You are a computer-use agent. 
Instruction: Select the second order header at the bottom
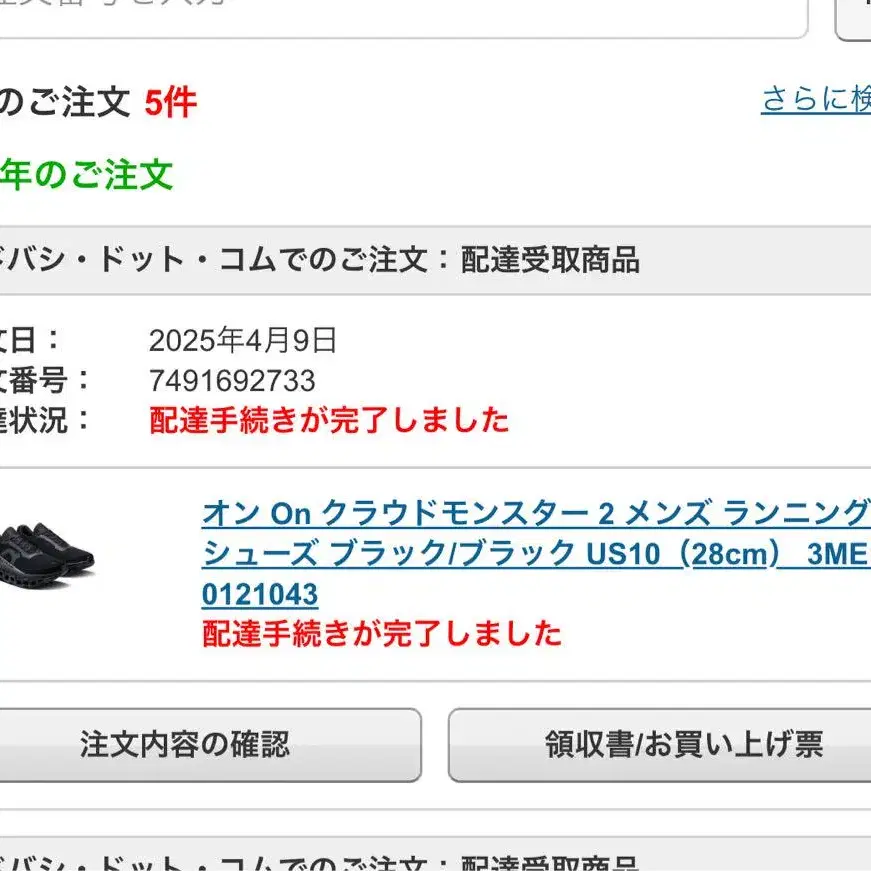pyautogui.click(x=320, y=860)
